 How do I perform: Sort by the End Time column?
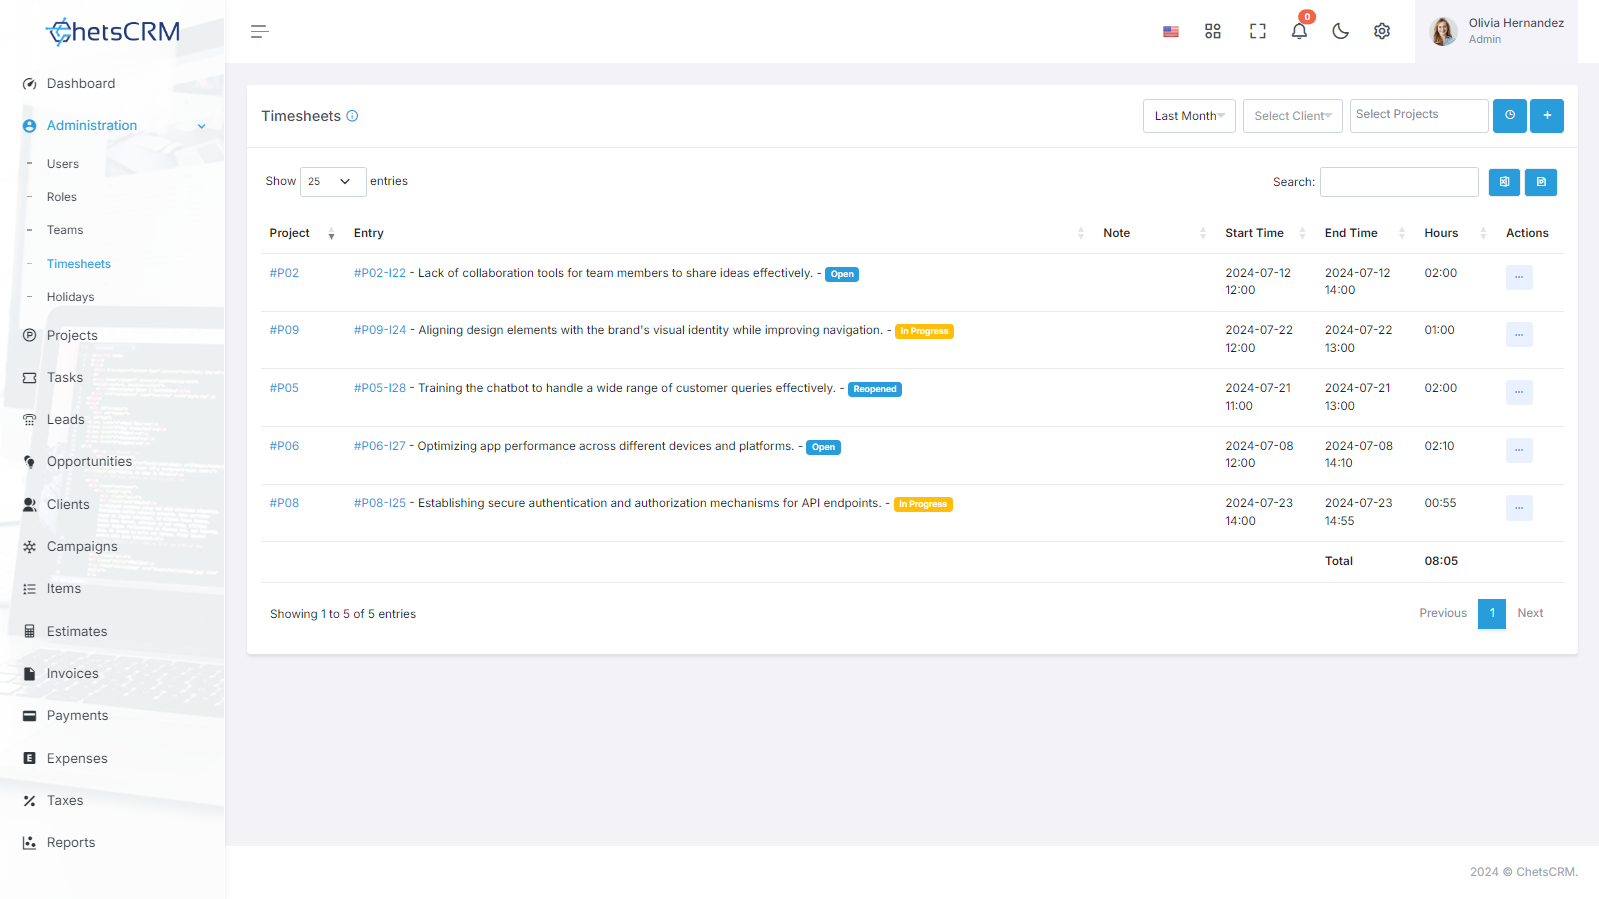point(1365,233)
